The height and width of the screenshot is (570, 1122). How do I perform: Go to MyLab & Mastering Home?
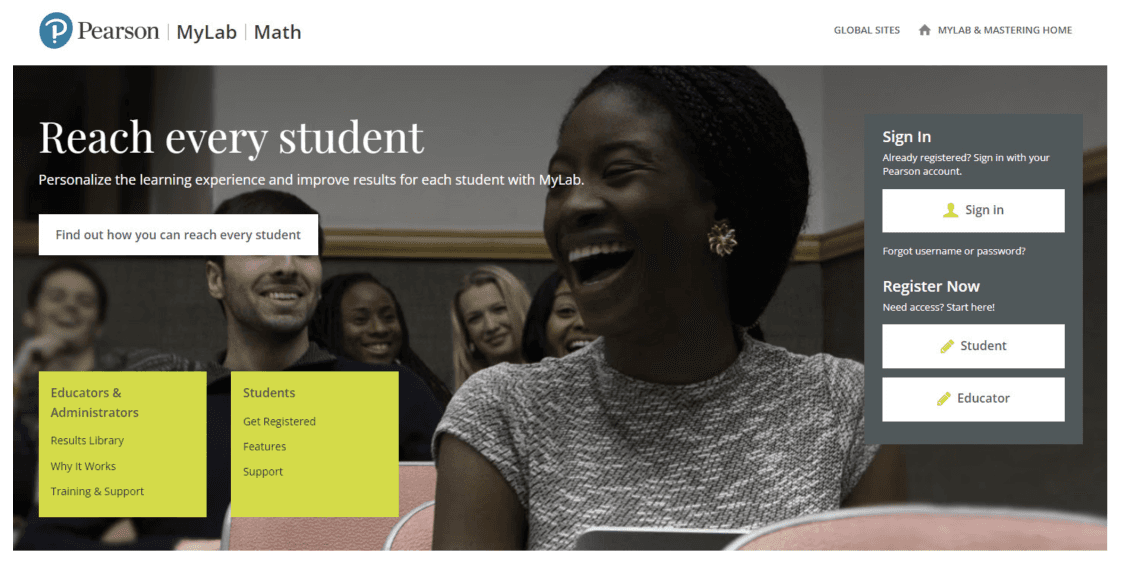[1005, 30]
